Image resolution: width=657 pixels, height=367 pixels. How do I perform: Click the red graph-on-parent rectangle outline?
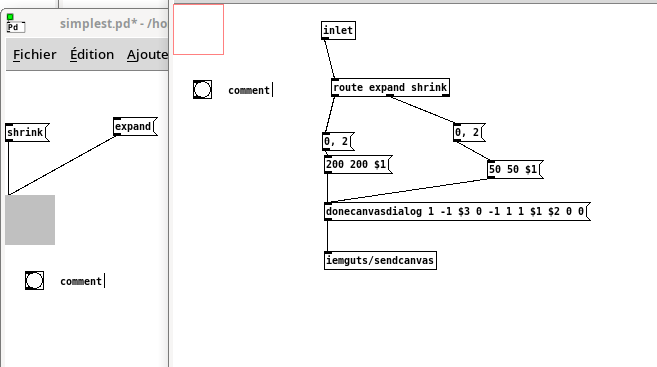[199, 29]
